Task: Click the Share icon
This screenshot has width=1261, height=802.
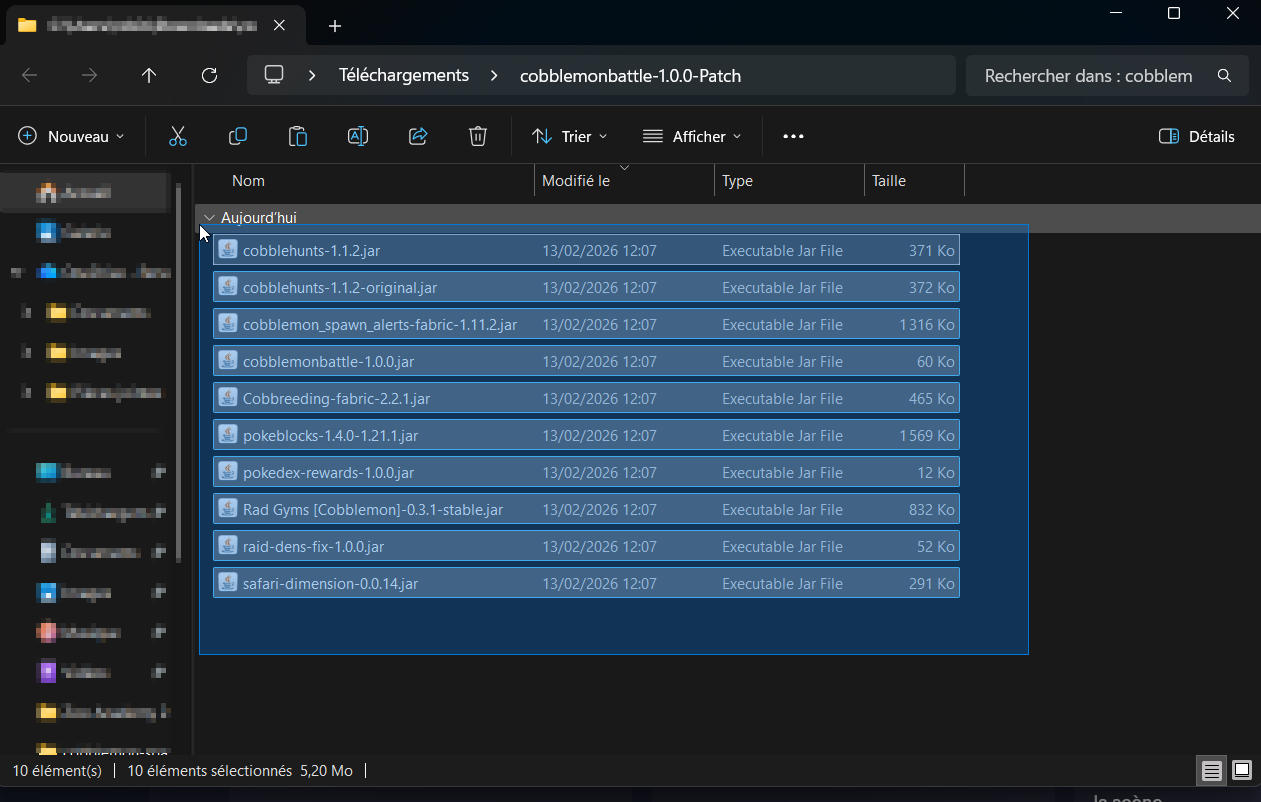Action: pos(417,136)
